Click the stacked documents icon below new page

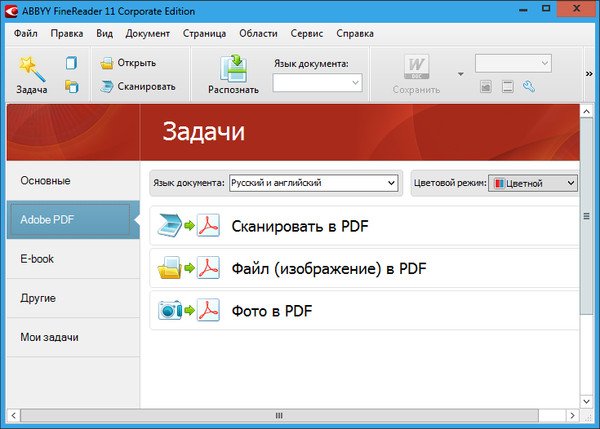72,87
